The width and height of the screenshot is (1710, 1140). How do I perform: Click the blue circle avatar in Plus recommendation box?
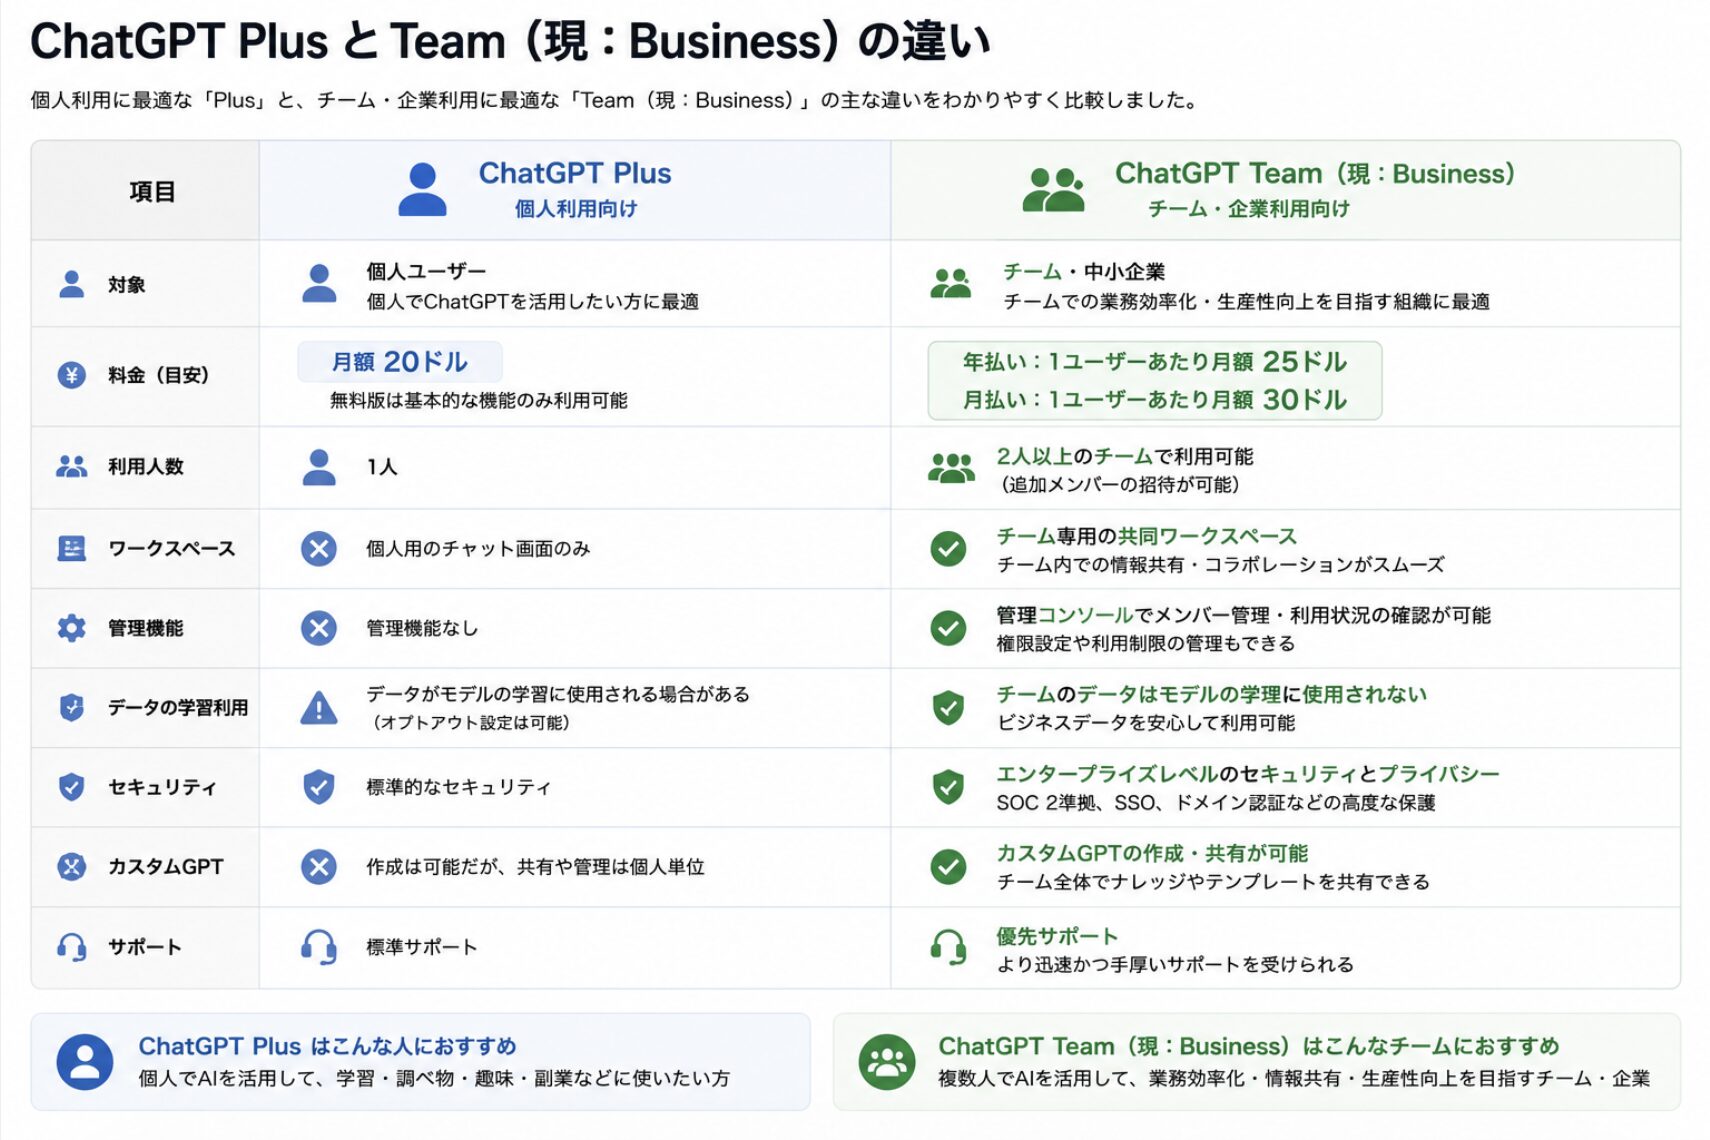pos(84,1062)
